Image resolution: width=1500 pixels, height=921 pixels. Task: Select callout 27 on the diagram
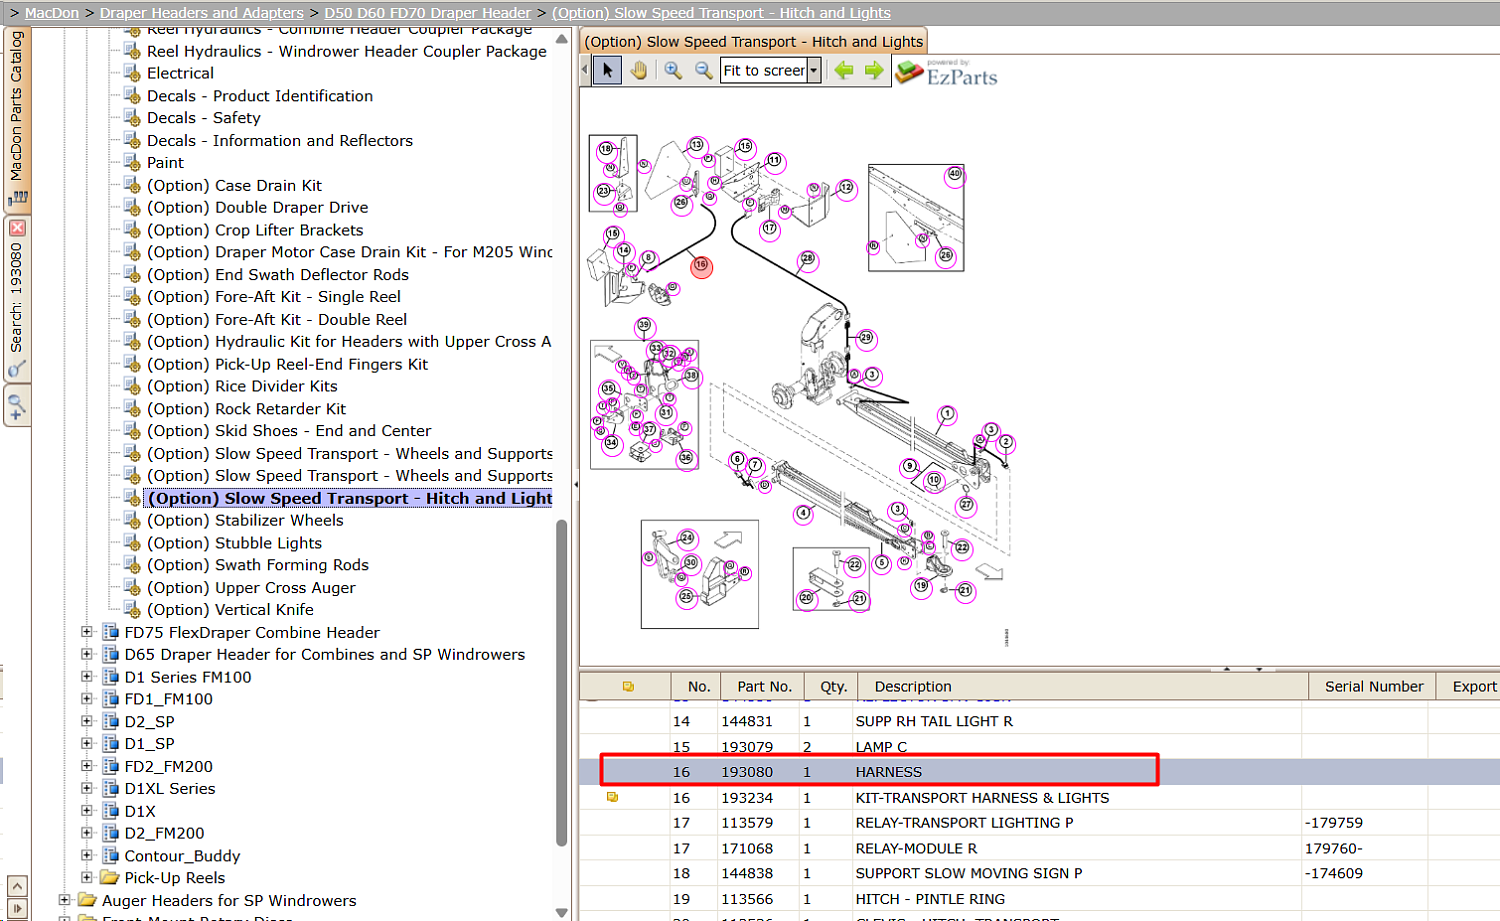tap(966, 505)
